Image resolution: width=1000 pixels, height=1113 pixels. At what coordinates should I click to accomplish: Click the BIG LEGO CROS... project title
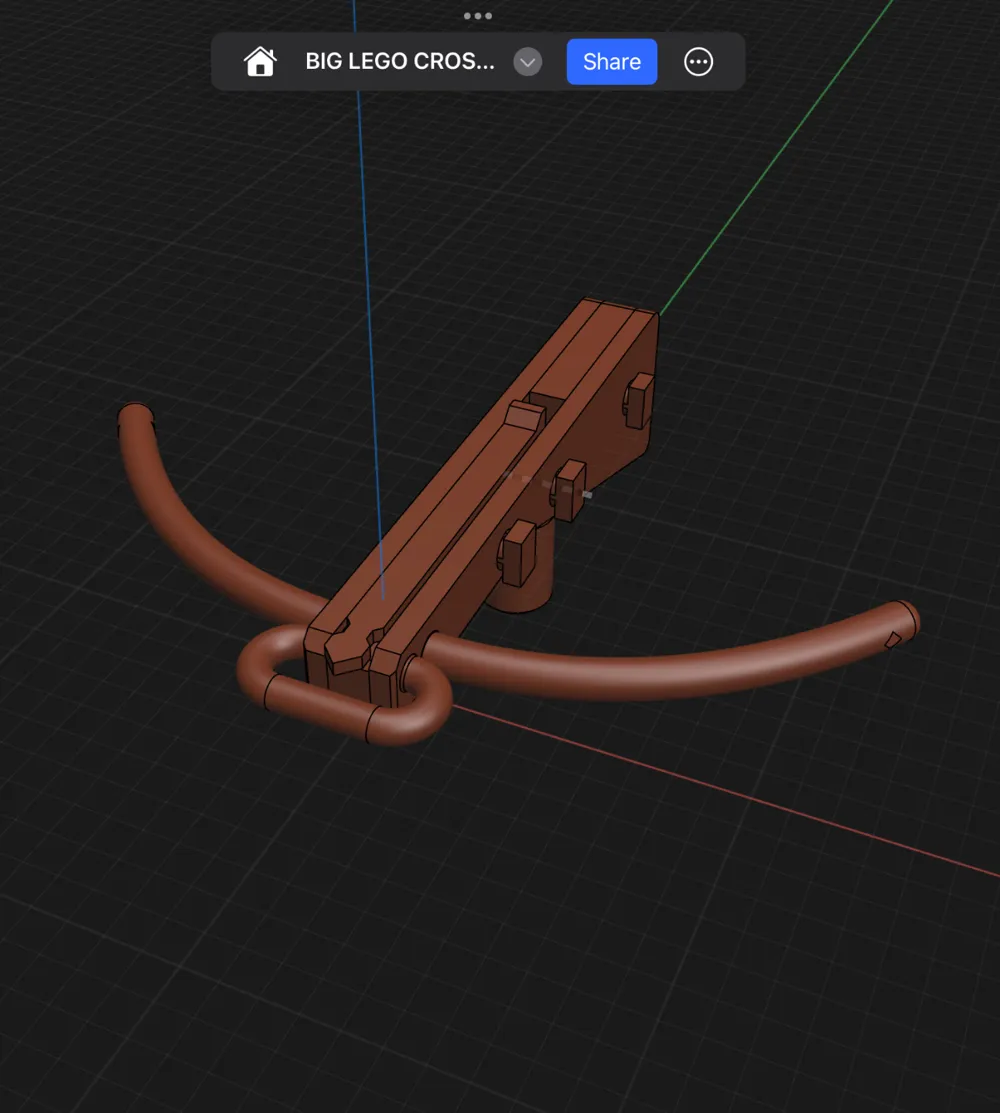400,62
